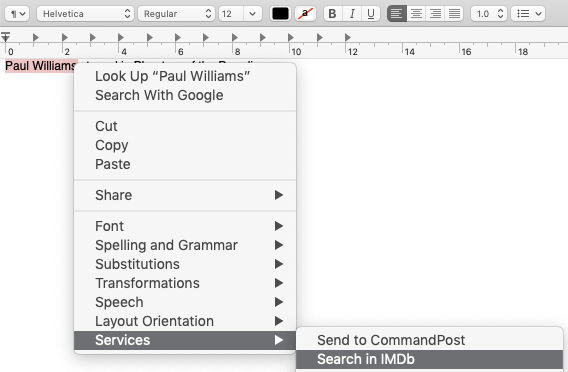
Task: Open the Helvetica font family dropdown
Action: (x=85, y=14)
